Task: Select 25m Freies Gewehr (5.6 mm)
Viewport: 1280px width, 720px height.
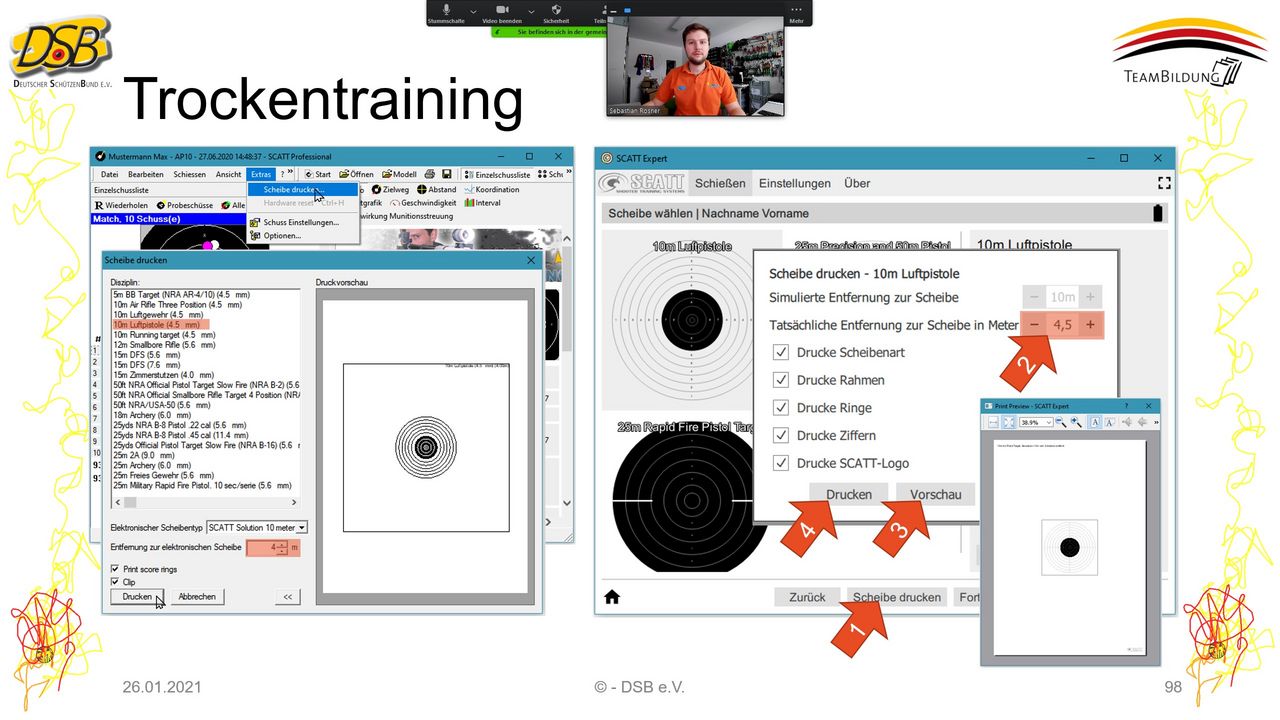Action: [159, 476]
